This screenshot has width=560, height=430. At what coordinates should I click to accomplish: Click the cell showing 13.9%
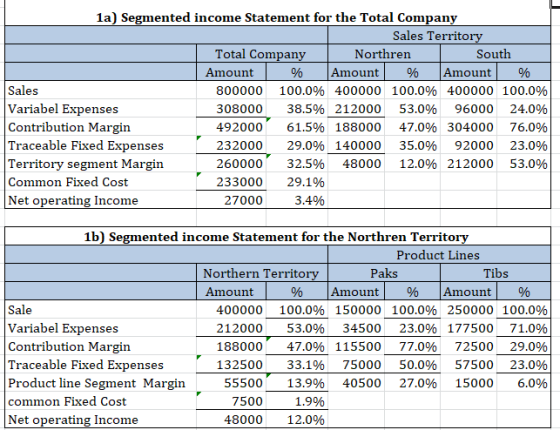[x=297, y=383]
